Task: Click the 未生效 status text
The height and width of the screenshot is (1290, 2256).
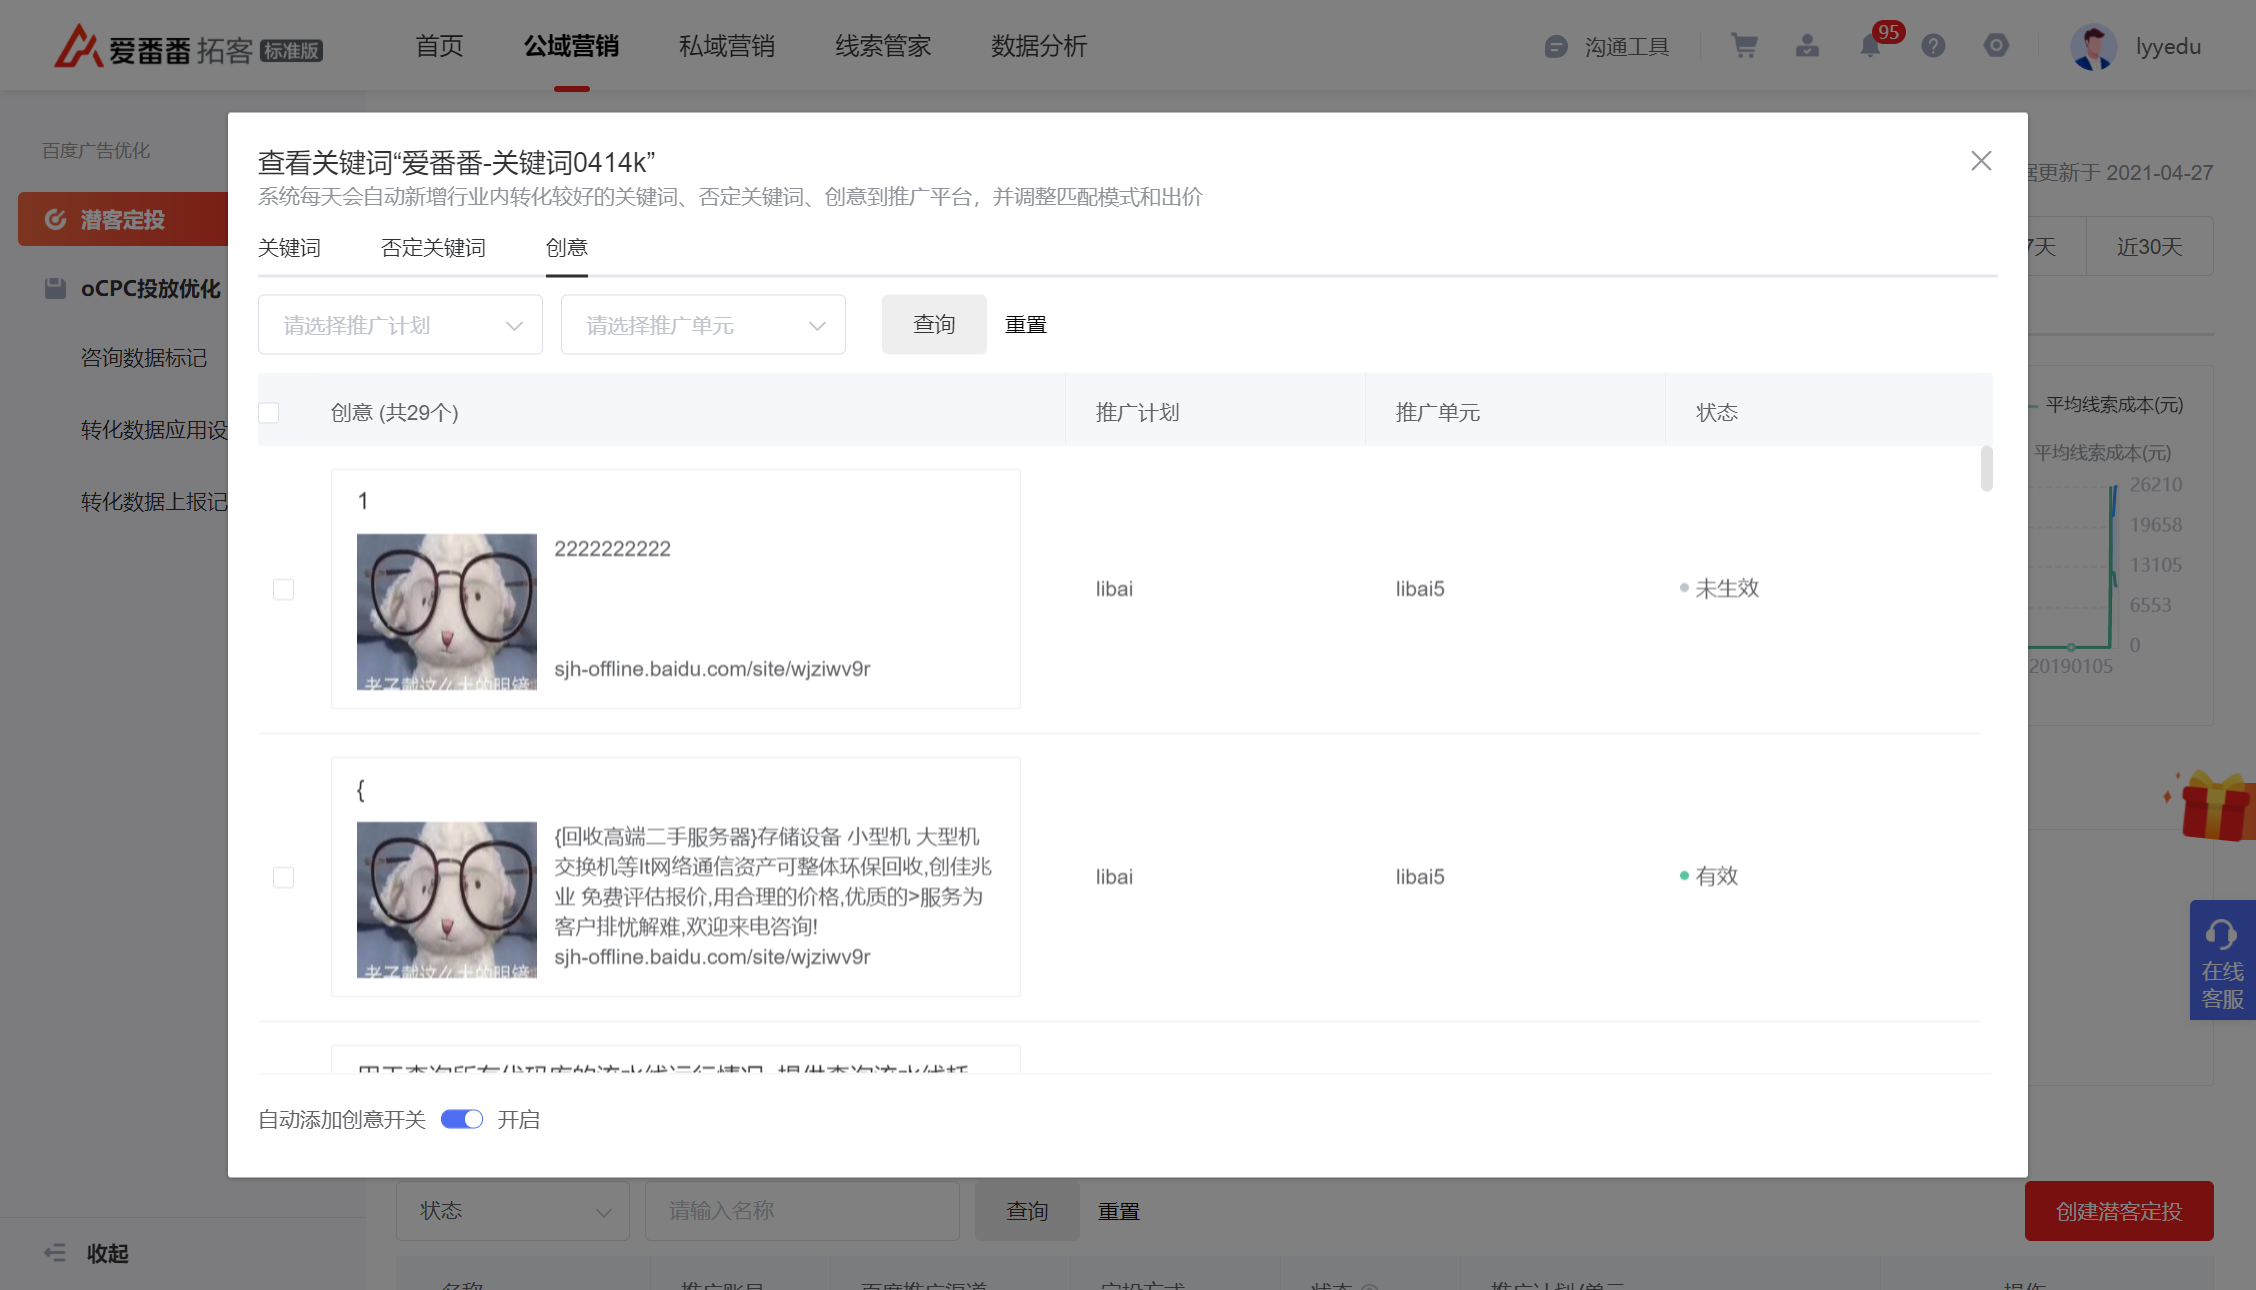Action: tap(1727, 588)
